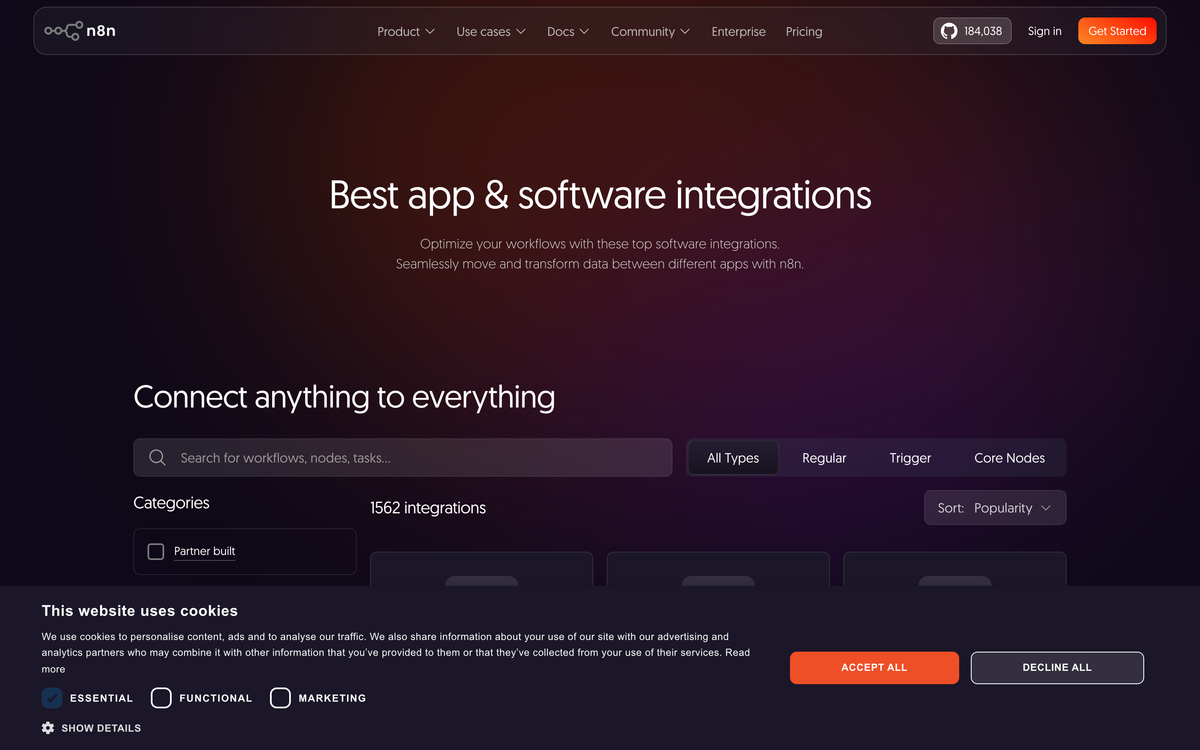Click the workflows search input field

click(x=400, y=457)
